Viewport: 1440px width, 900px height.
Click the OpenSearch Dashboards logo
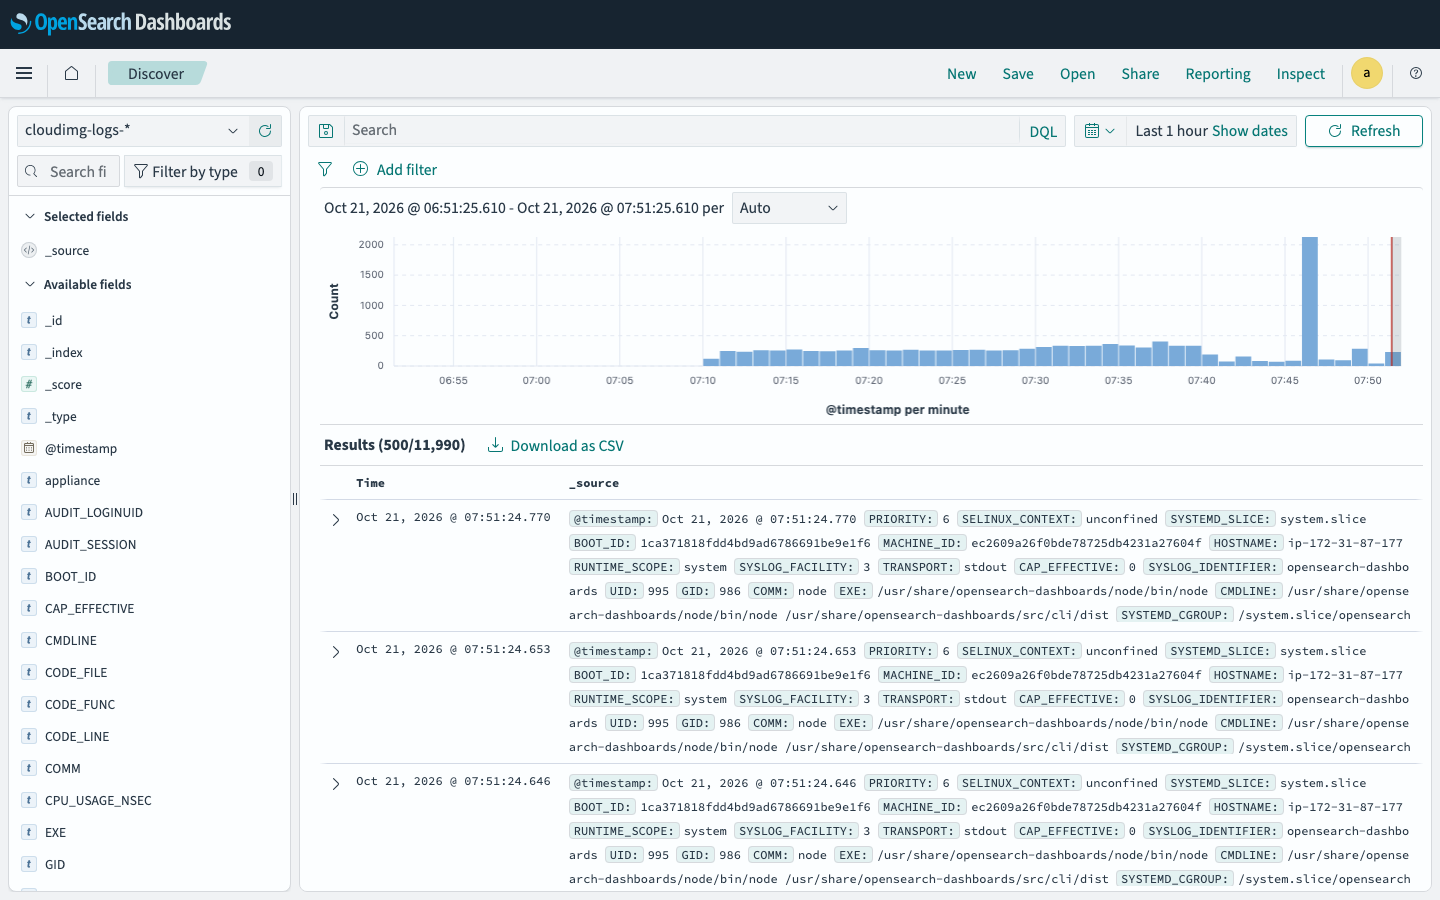121,23
